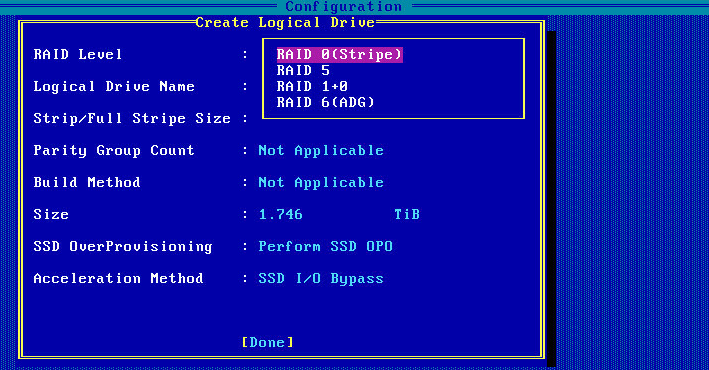Pick RAID 1+0 in the dropdown list
The image size is (709, 370).
[x=312, y=86]
